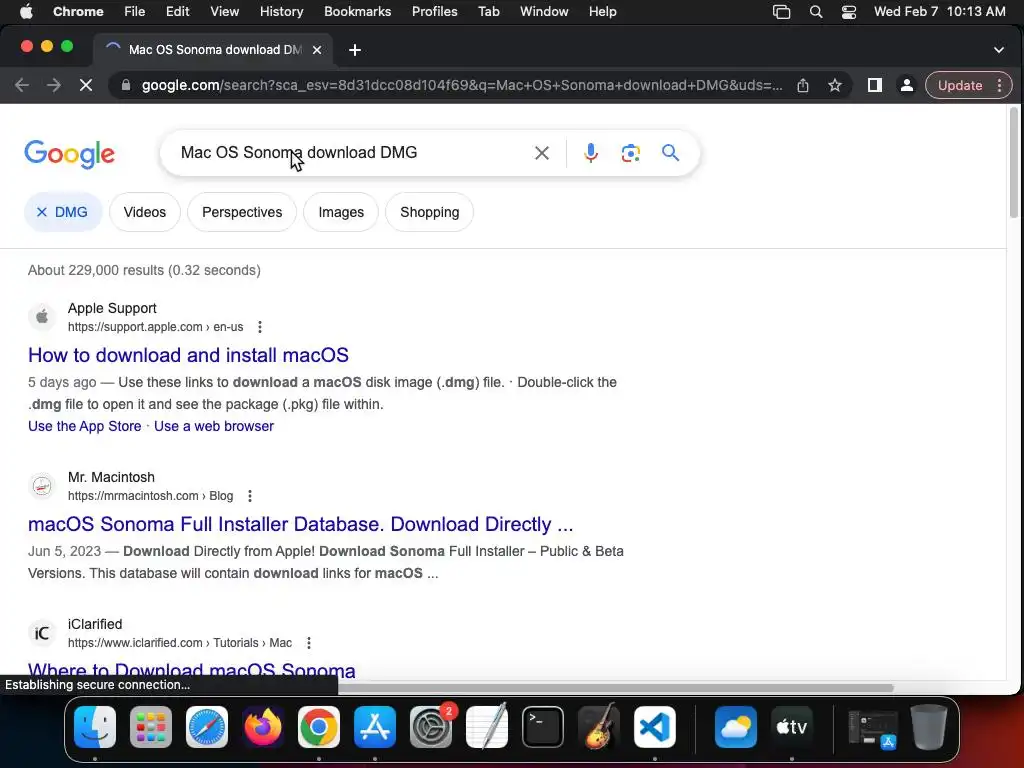Open the Trash from the Dock
1024x768 pixels.
929,727
